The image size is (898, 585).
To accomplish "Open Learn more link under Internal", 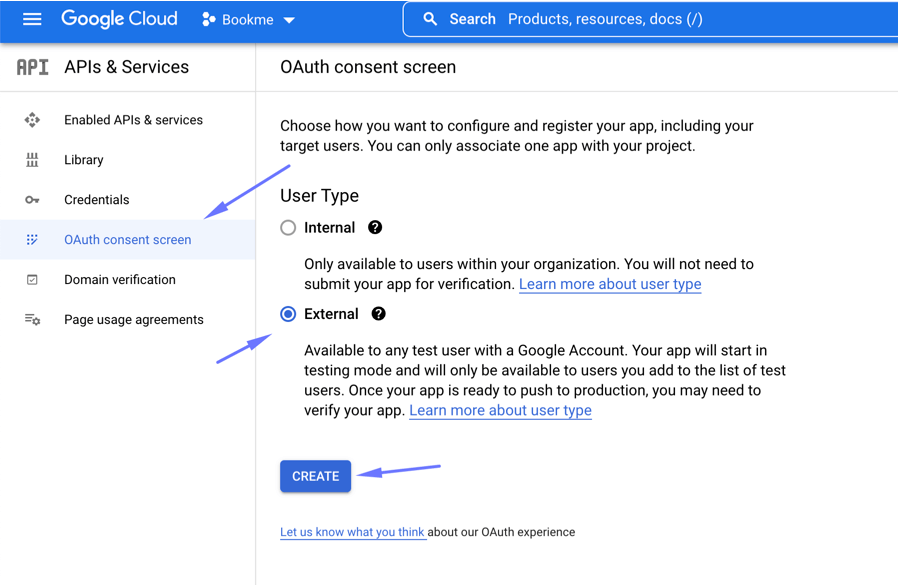I will [x=610, y=284].
